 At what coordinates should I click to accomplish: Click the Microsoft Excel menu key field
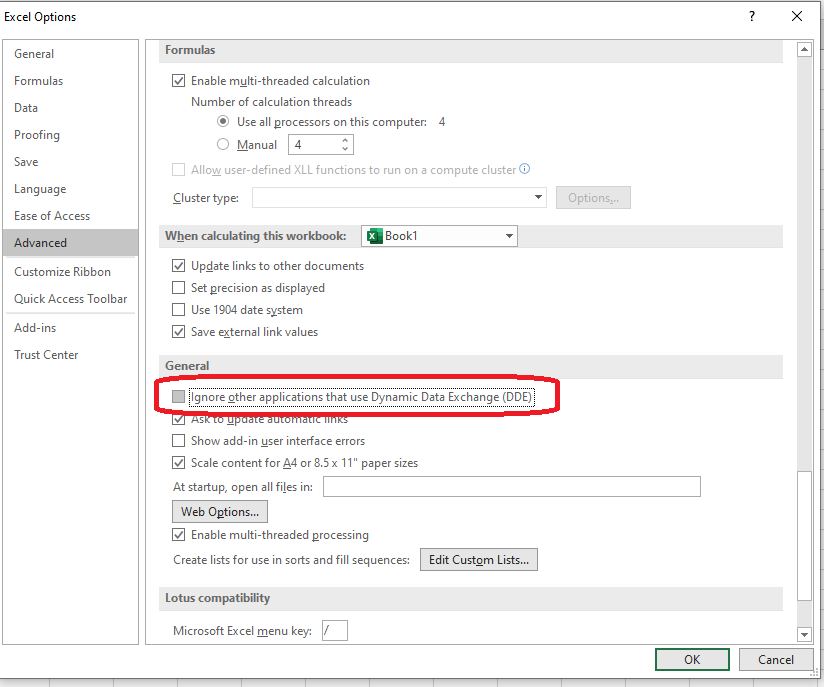tap(335, 630)
